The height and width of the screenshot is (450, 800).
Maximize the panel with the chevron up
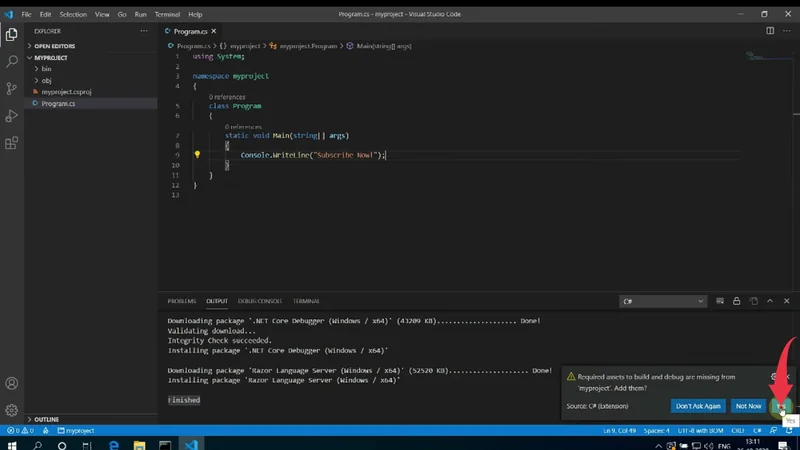pyautogui.click(x=769, y=301)
